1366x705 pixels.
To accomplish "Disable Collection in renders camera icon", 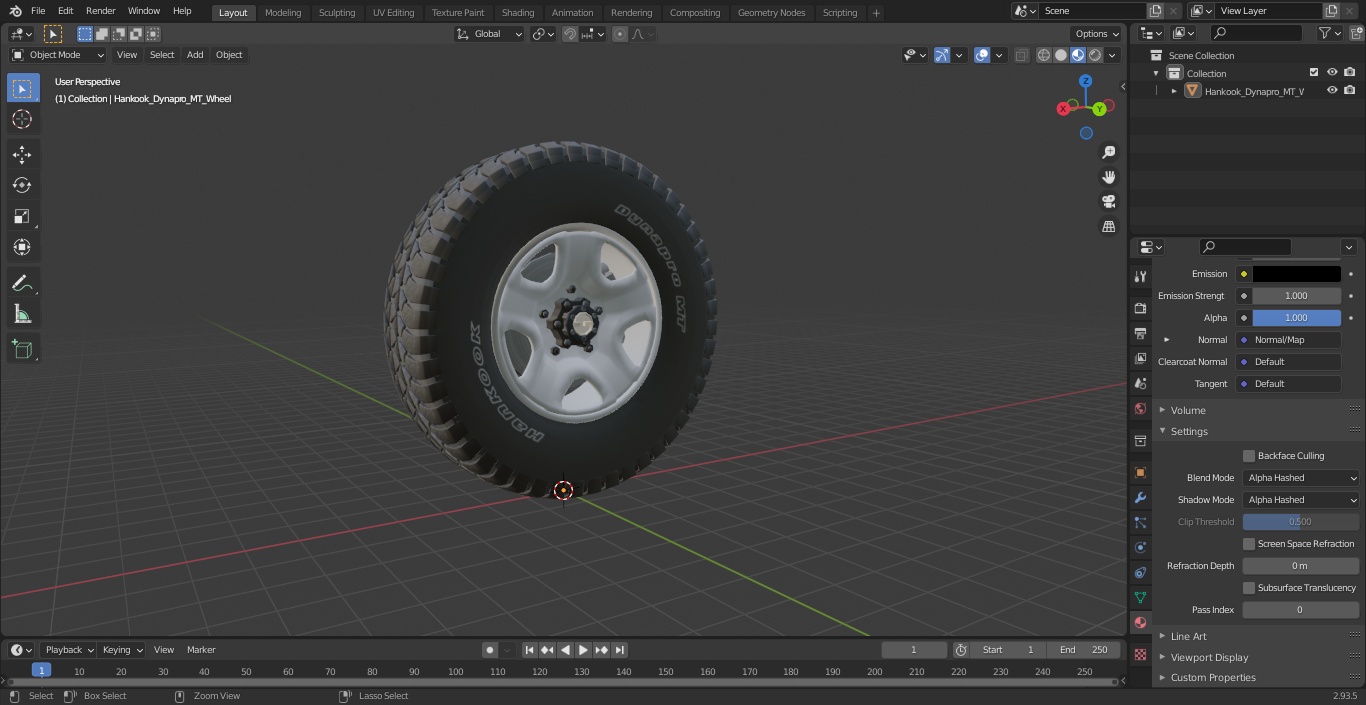I will point(1350,73).
